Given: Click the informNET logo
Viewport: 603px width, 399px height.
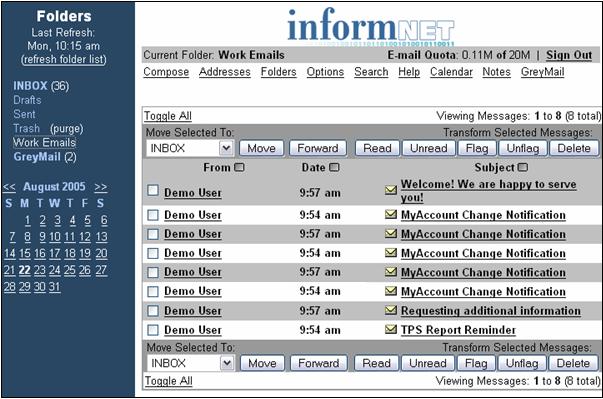Looking at the screenshot, I should (371, 26).
